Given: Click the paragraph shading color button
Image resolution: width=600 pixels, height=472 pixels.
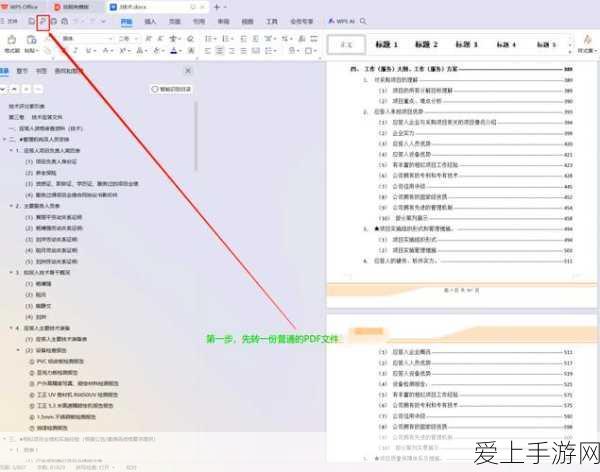Looking at the screenshot, I should coord(292,51).
